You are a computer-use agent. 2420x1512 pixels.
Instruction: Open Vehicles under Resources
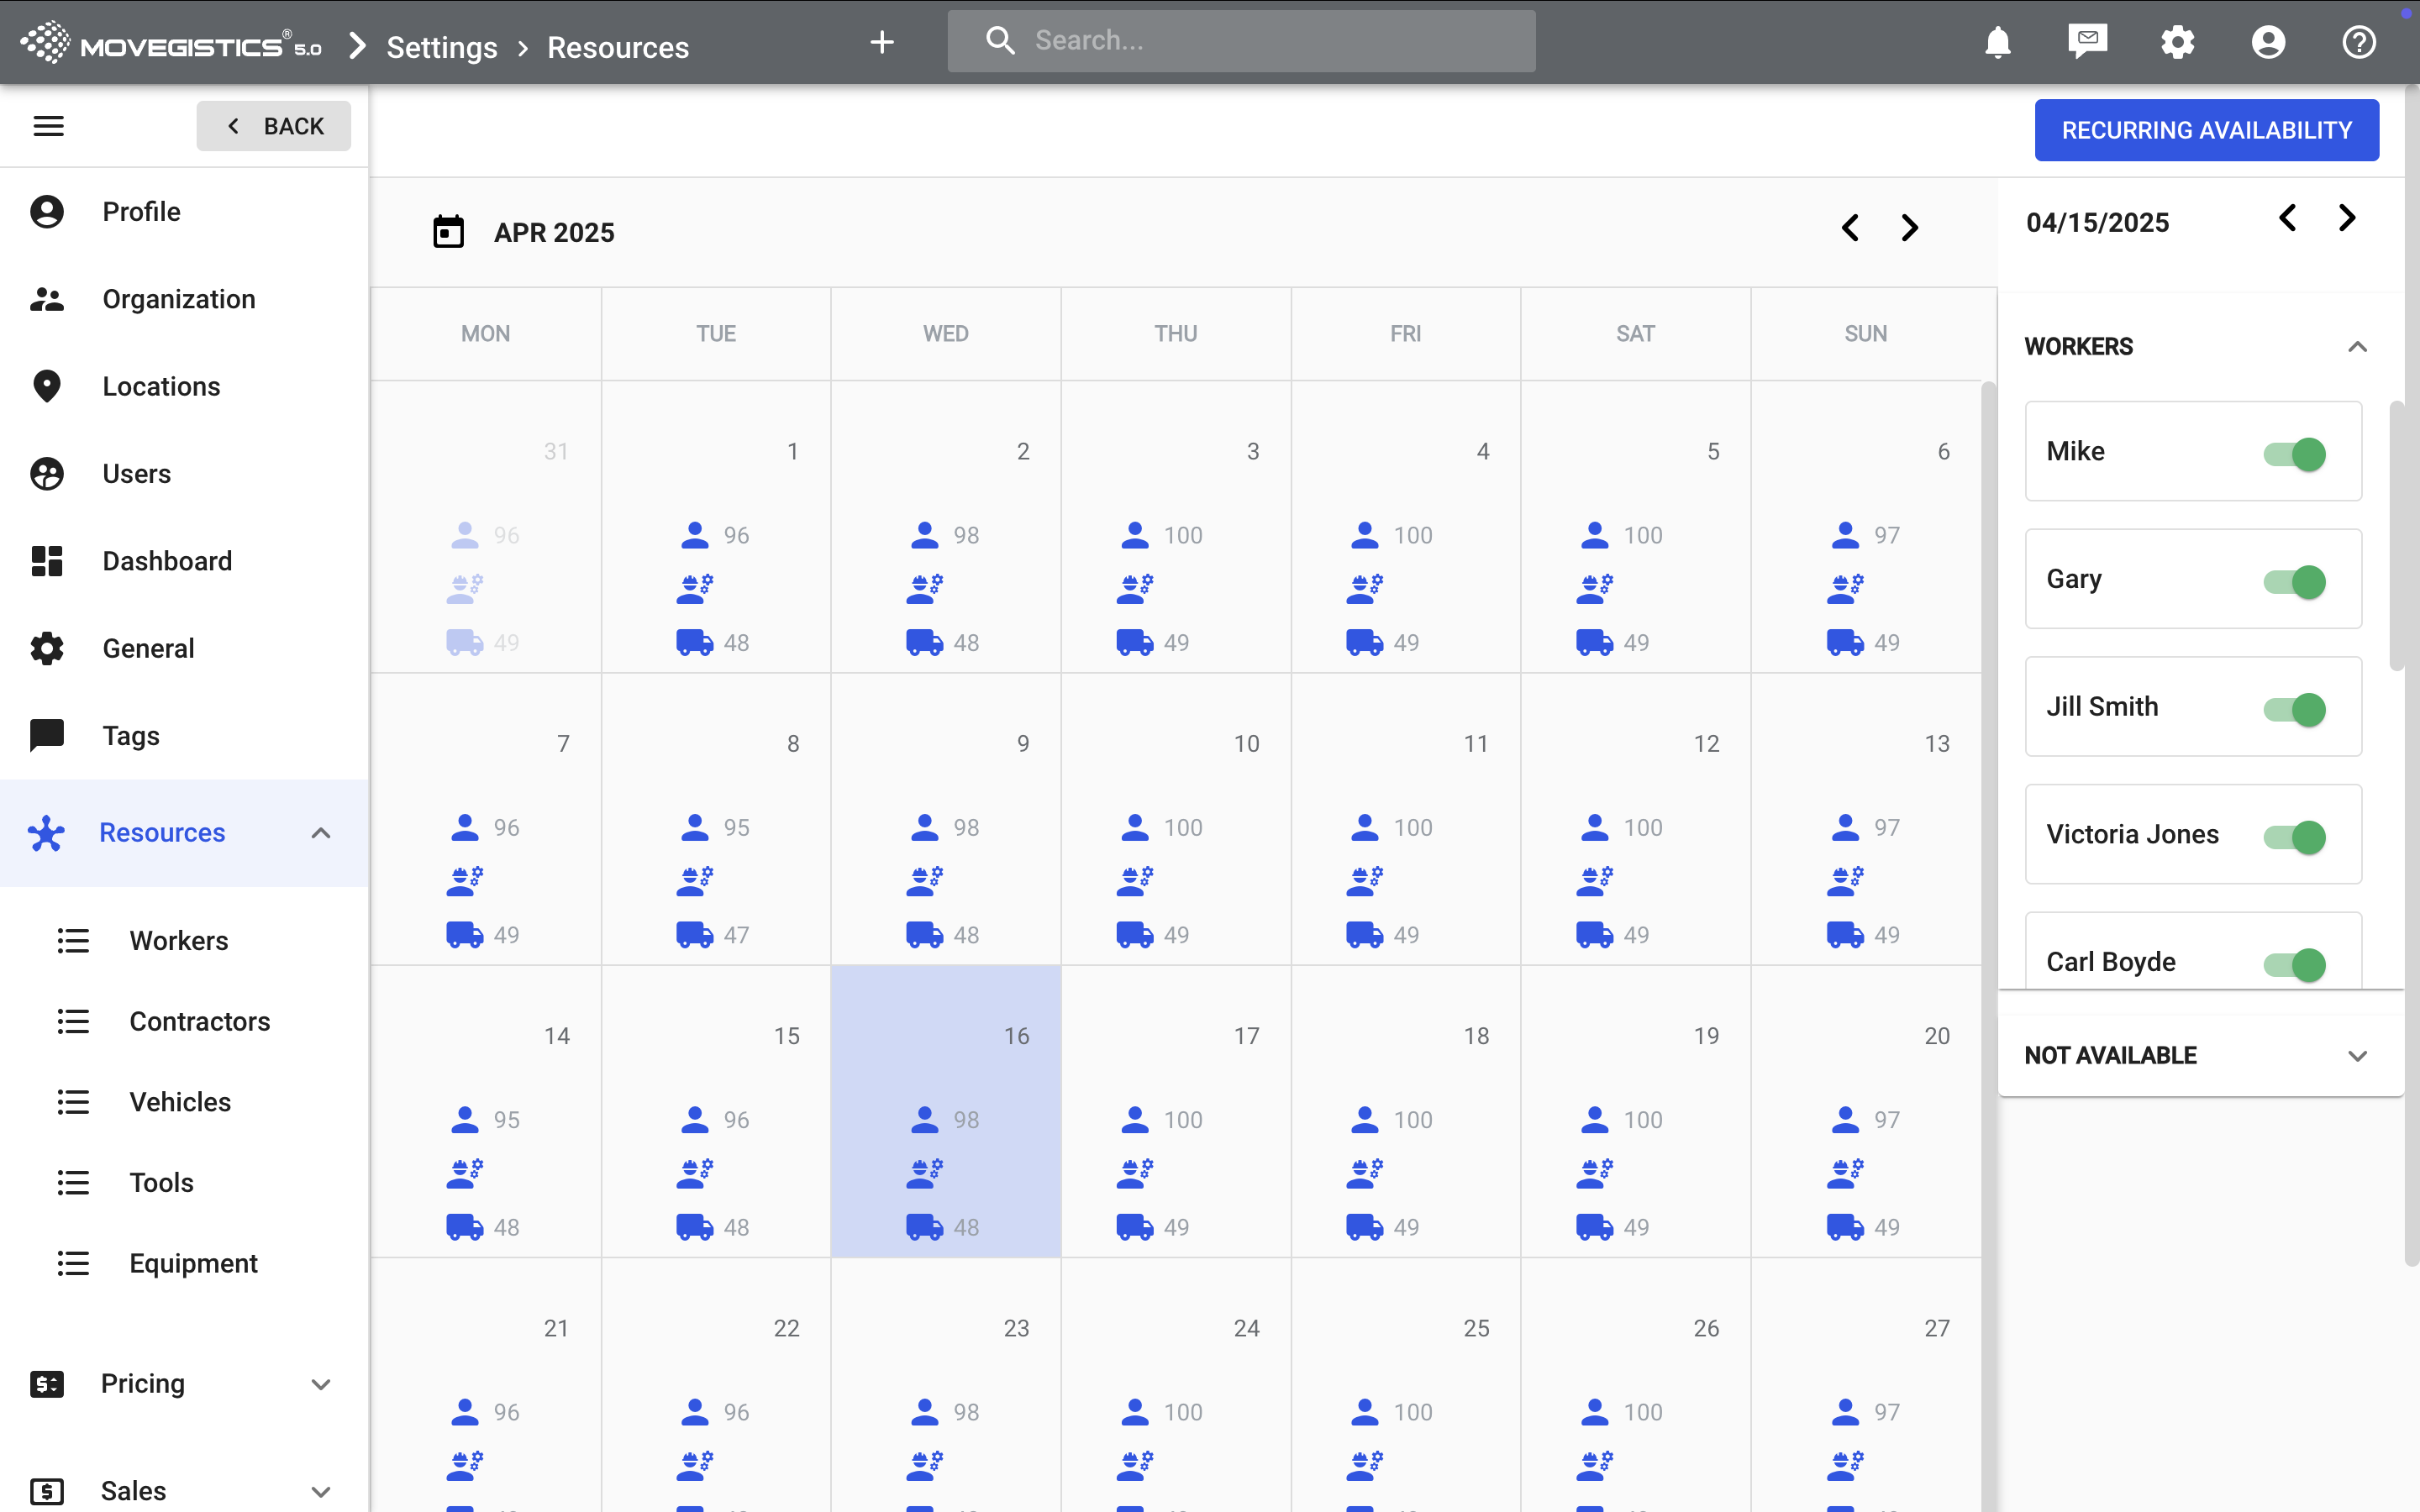tap(180, 1102)
